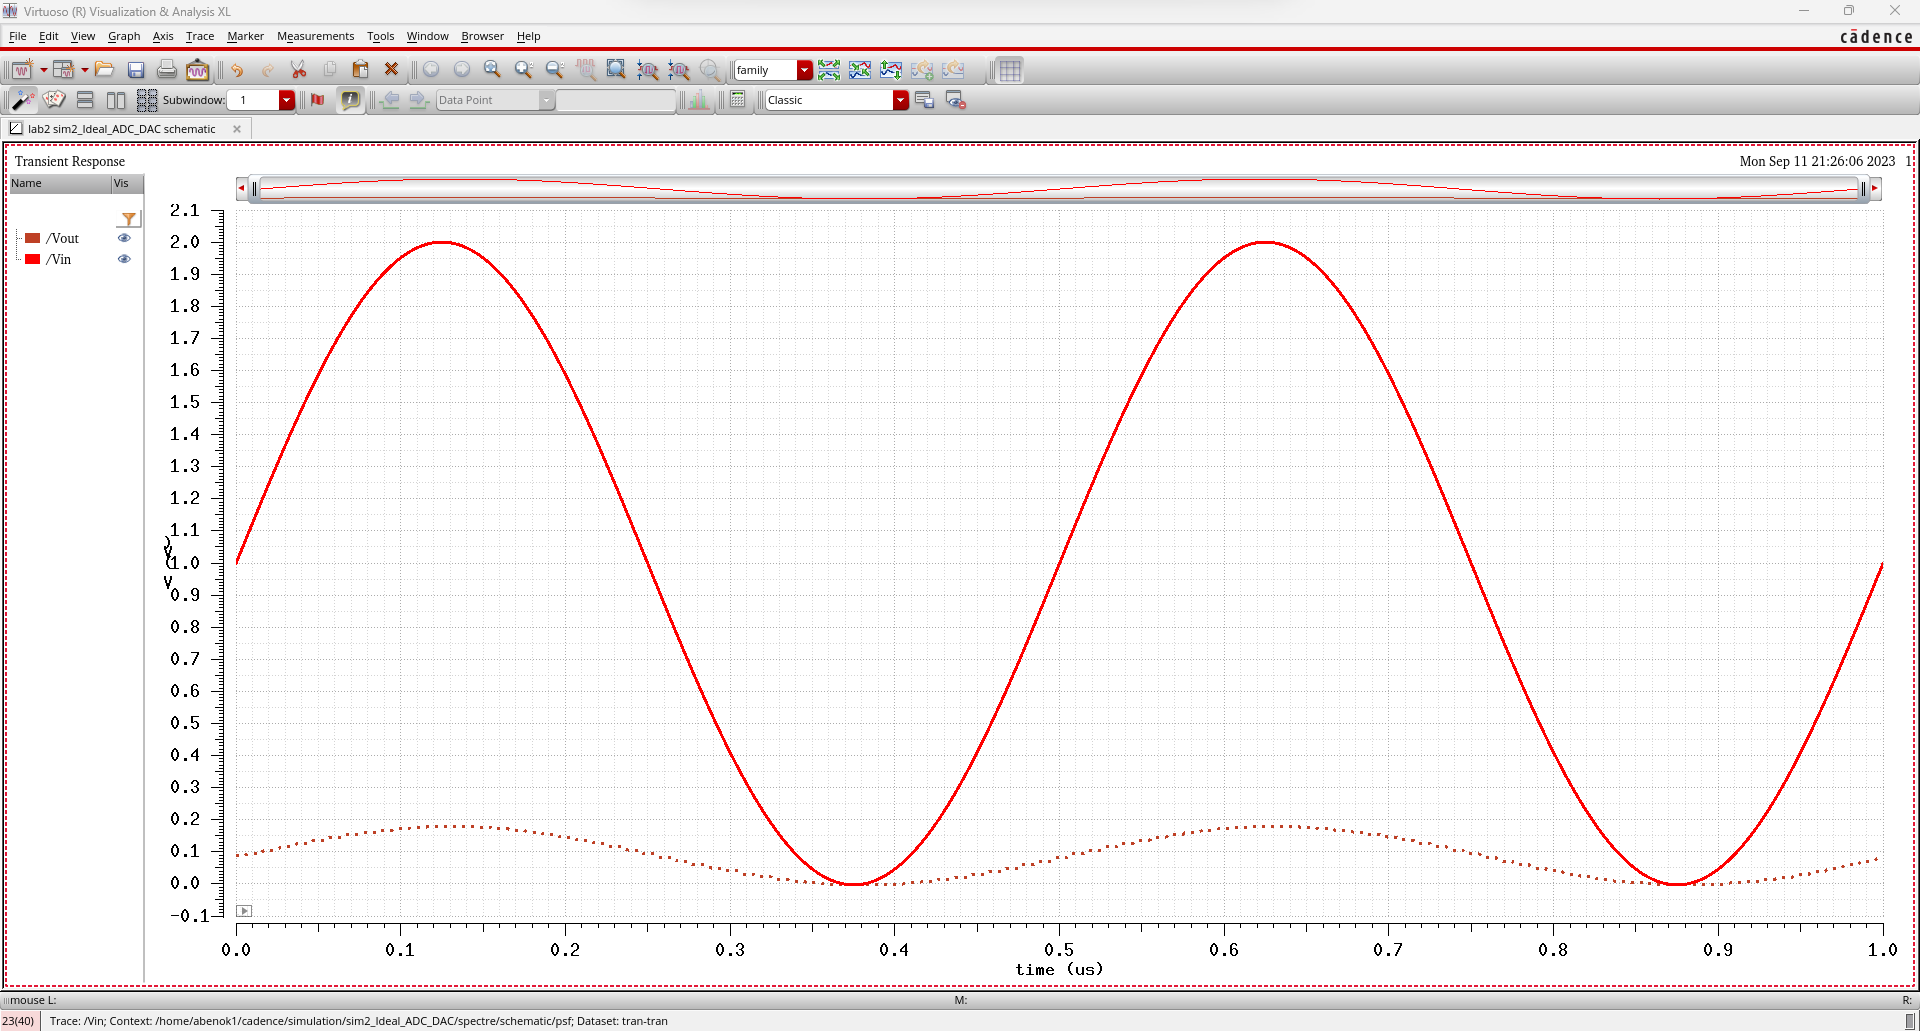The width and height of the screenshot is (1920, 1031).
Task: Save graph as image snapshot
Action: tap(198, 70)
